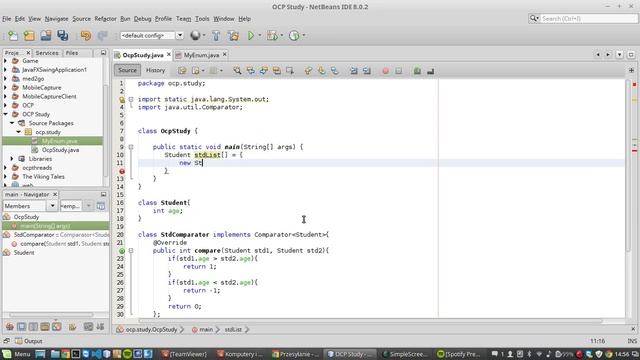Open the Tools menu
This screenshot has width=640, height=360.
[202, 19]
